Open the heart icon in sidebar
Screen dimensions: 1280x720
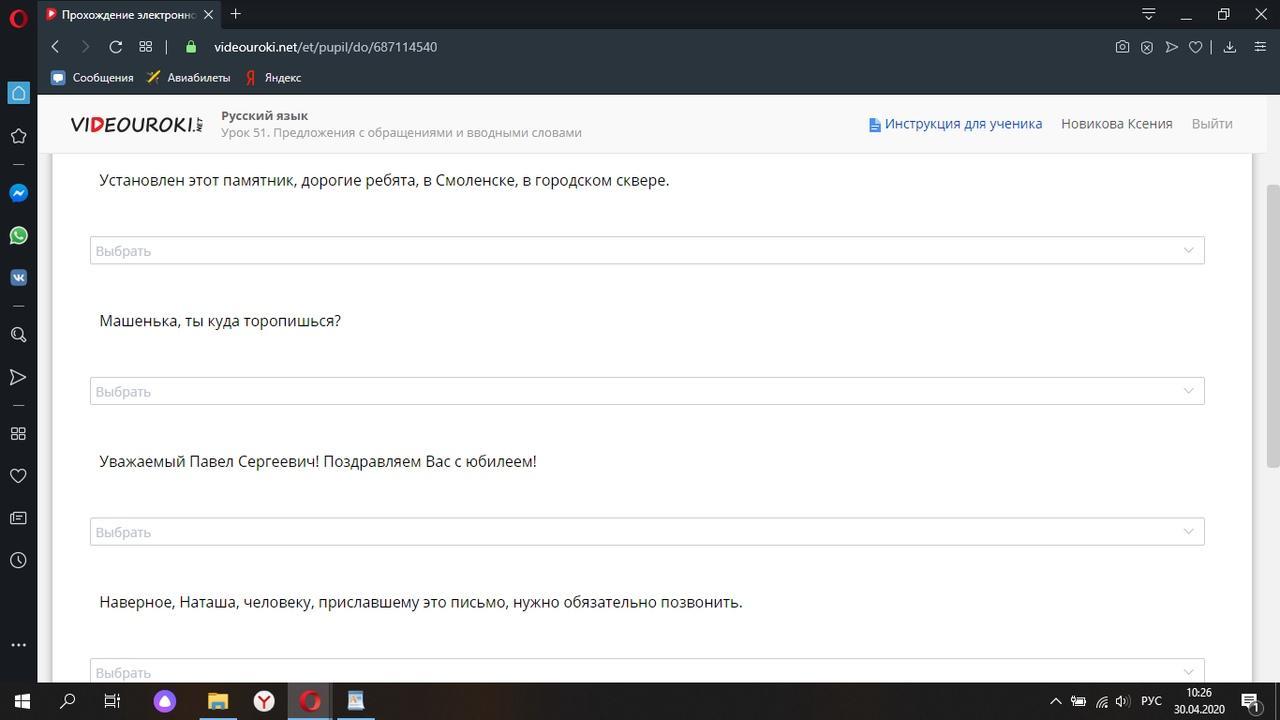pyautogui.click(x=18, y=476)
